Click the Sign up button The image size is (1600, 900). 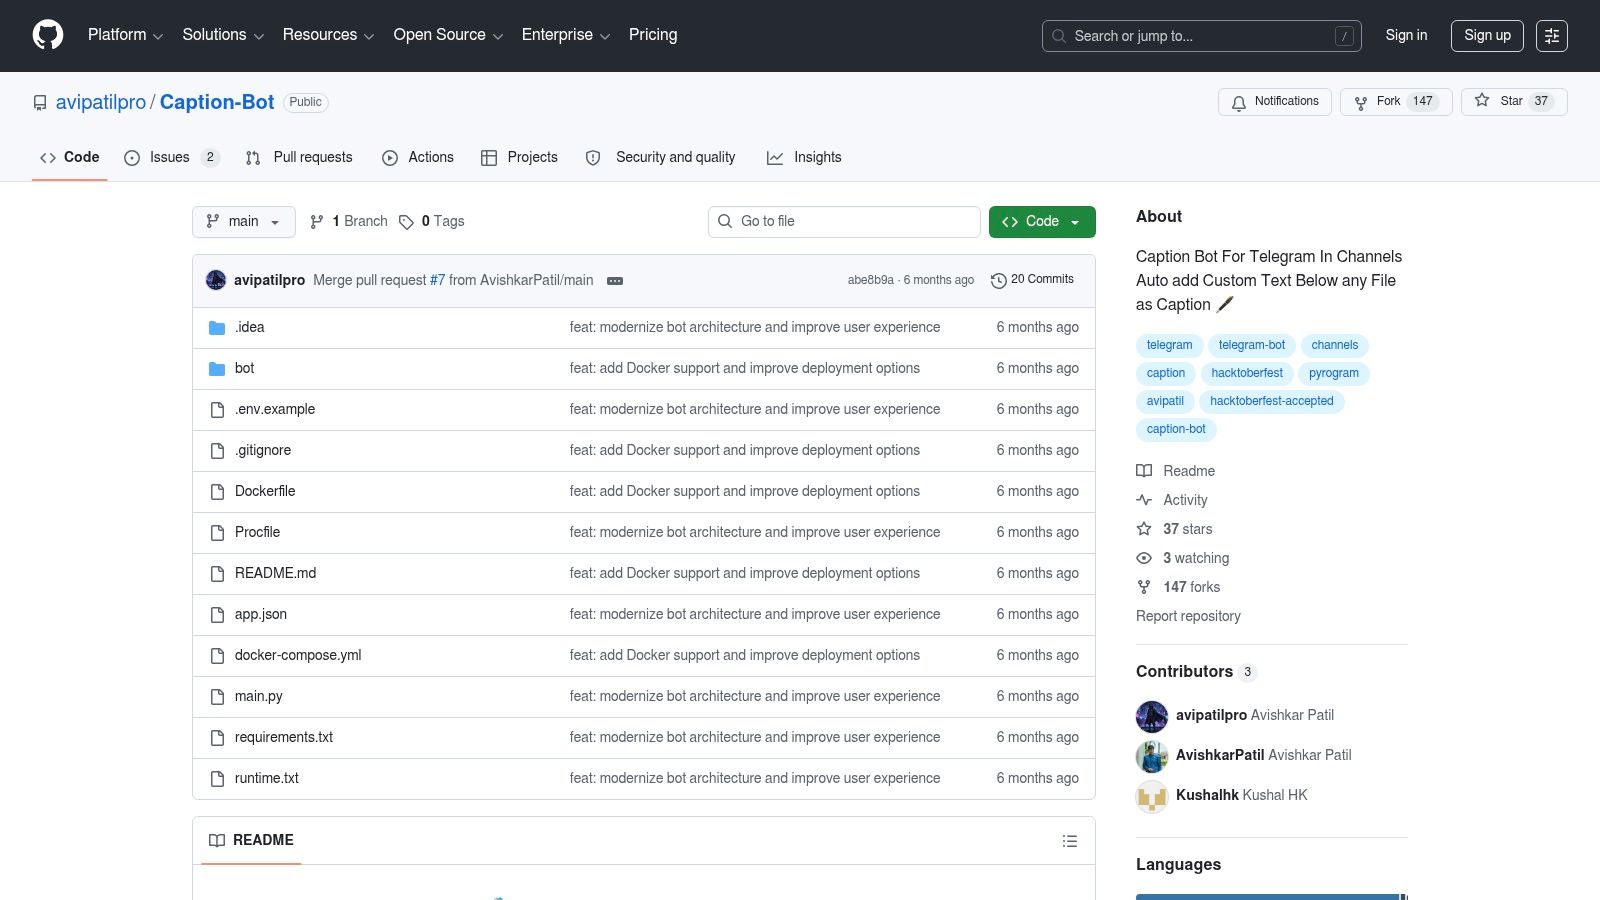coord(1487,36)
